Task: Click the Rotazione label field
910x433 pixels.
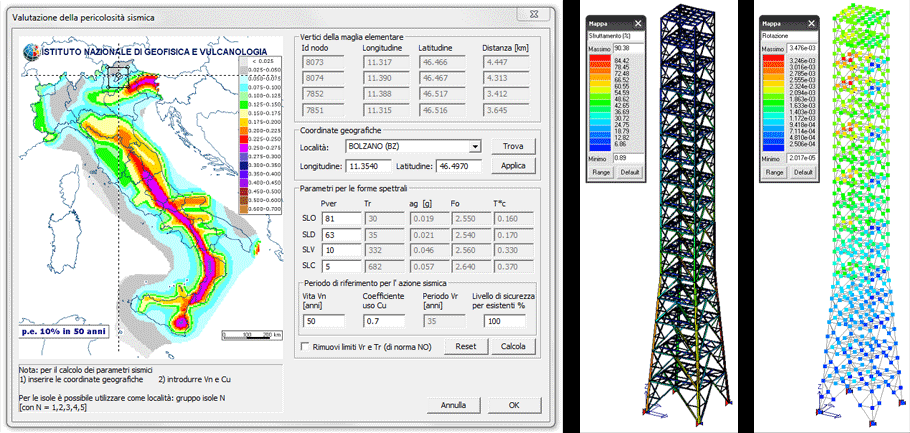Action: (789, 36)
